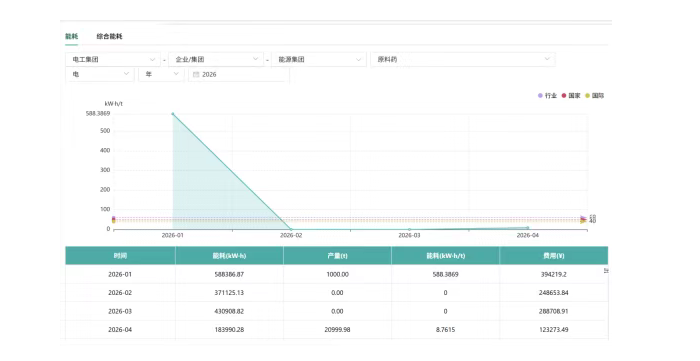Click the 588.3869 unit consumption cell
Image resolution: width=700 pixels, height=361 pixels.
pyautogui.click(x=445, y=274)
